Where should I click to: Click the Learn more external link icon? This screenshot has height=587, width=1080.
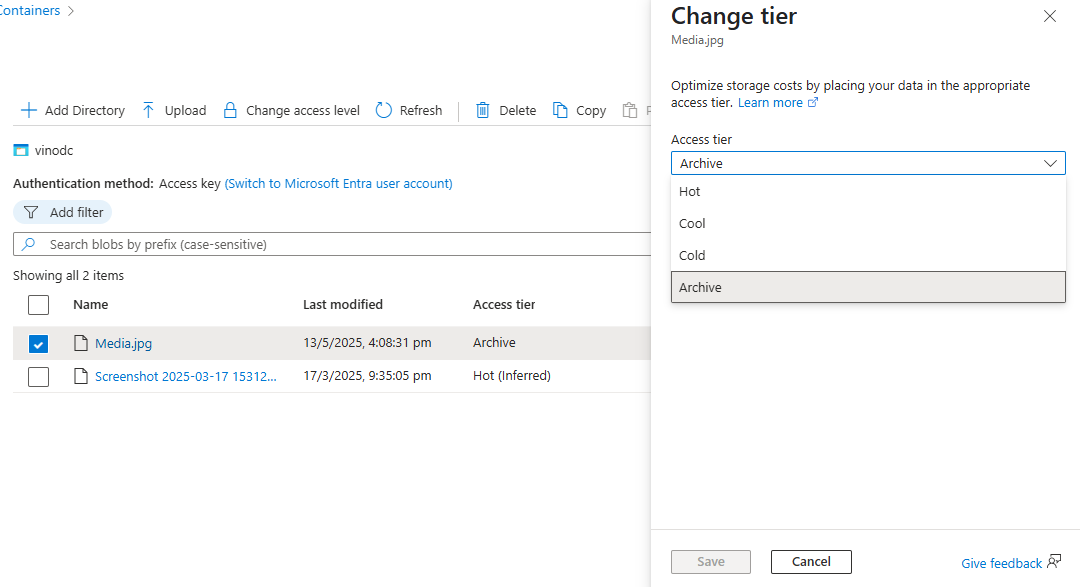click(813, 102)
